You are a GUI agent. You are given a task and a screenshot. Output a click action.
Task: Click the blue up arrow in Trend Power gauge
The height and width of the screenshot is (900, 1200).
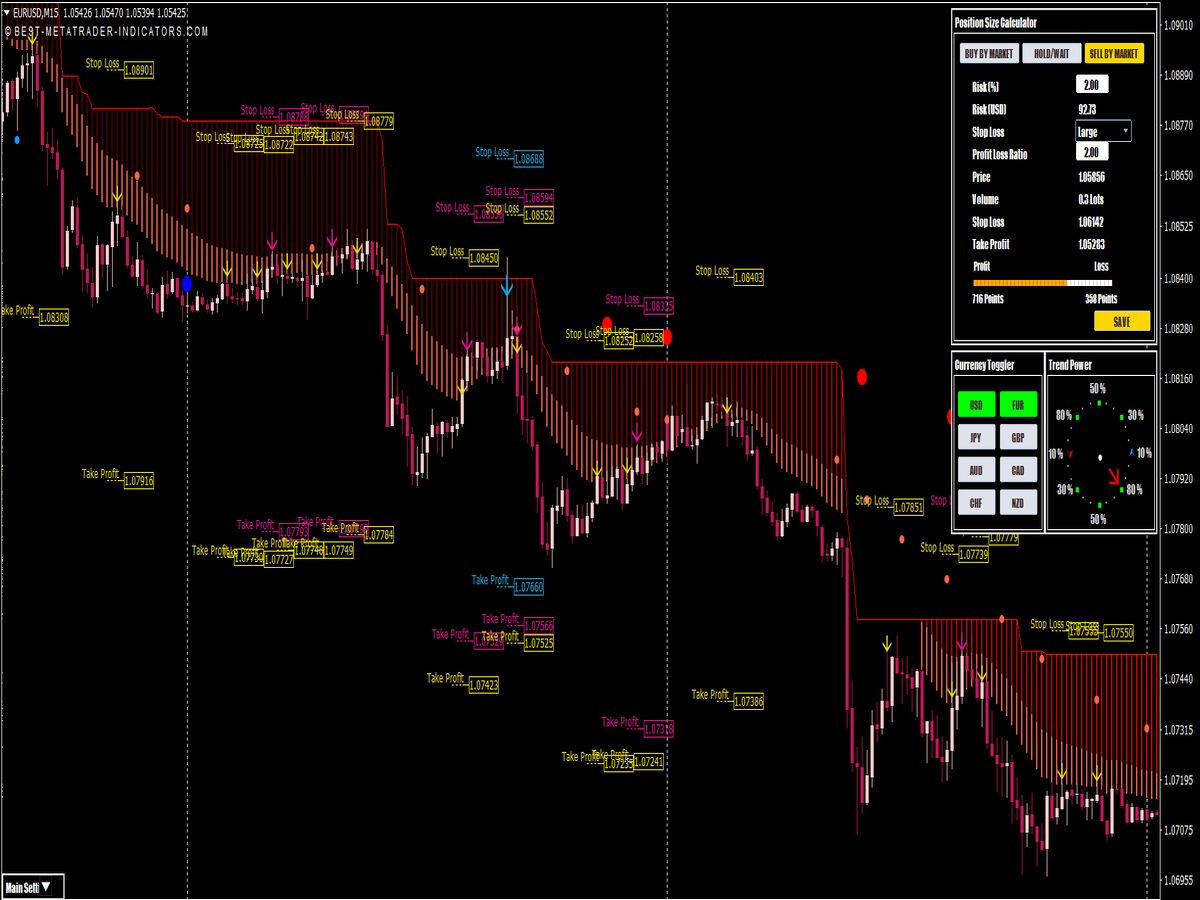pos(1131,452)
